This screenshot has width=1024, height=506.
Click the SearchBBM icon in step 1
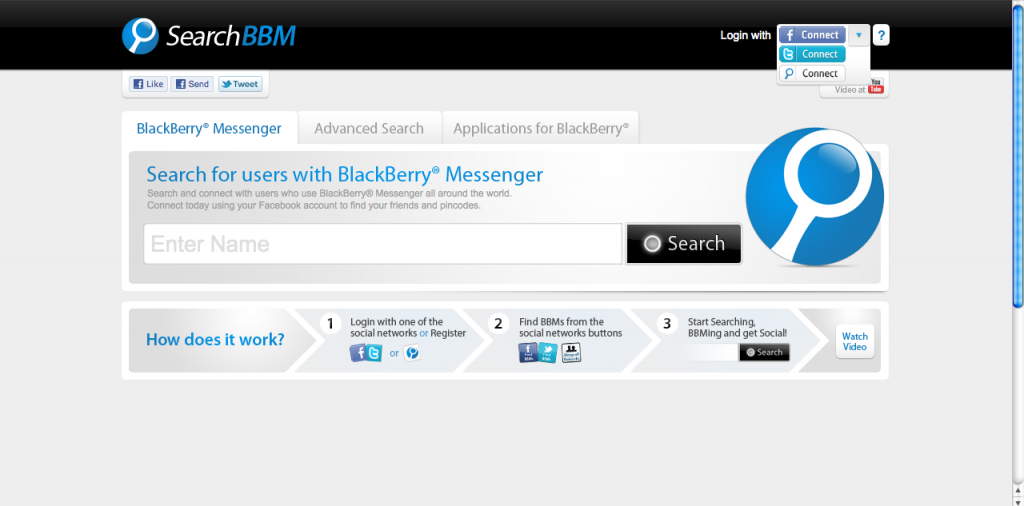tap(411, 353)
